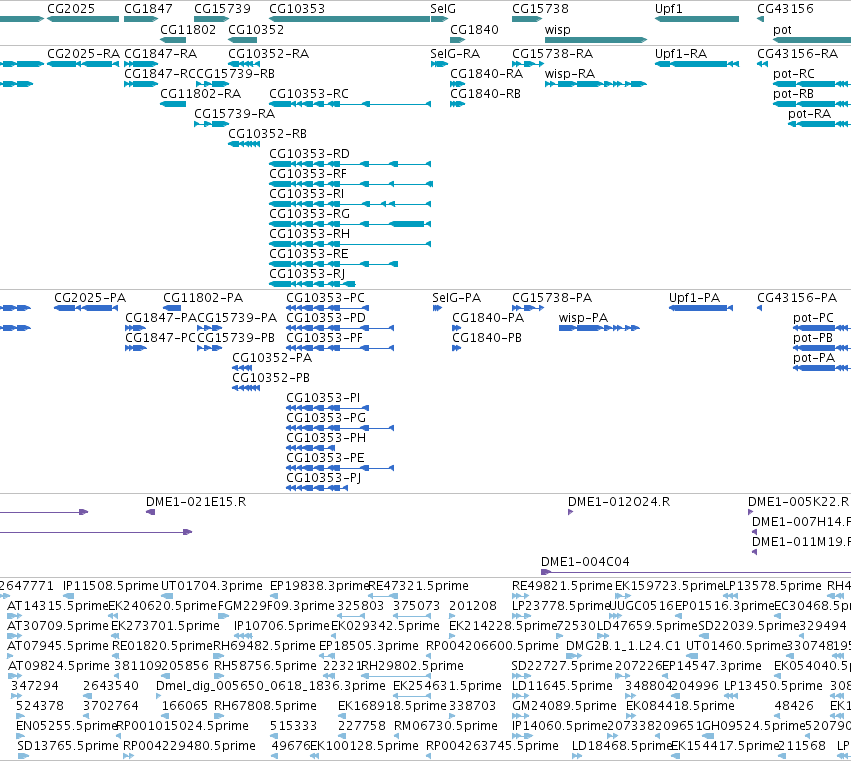Select transcript CG11802-RA
The height and width of the screenshot is (761, 851).
173,104
